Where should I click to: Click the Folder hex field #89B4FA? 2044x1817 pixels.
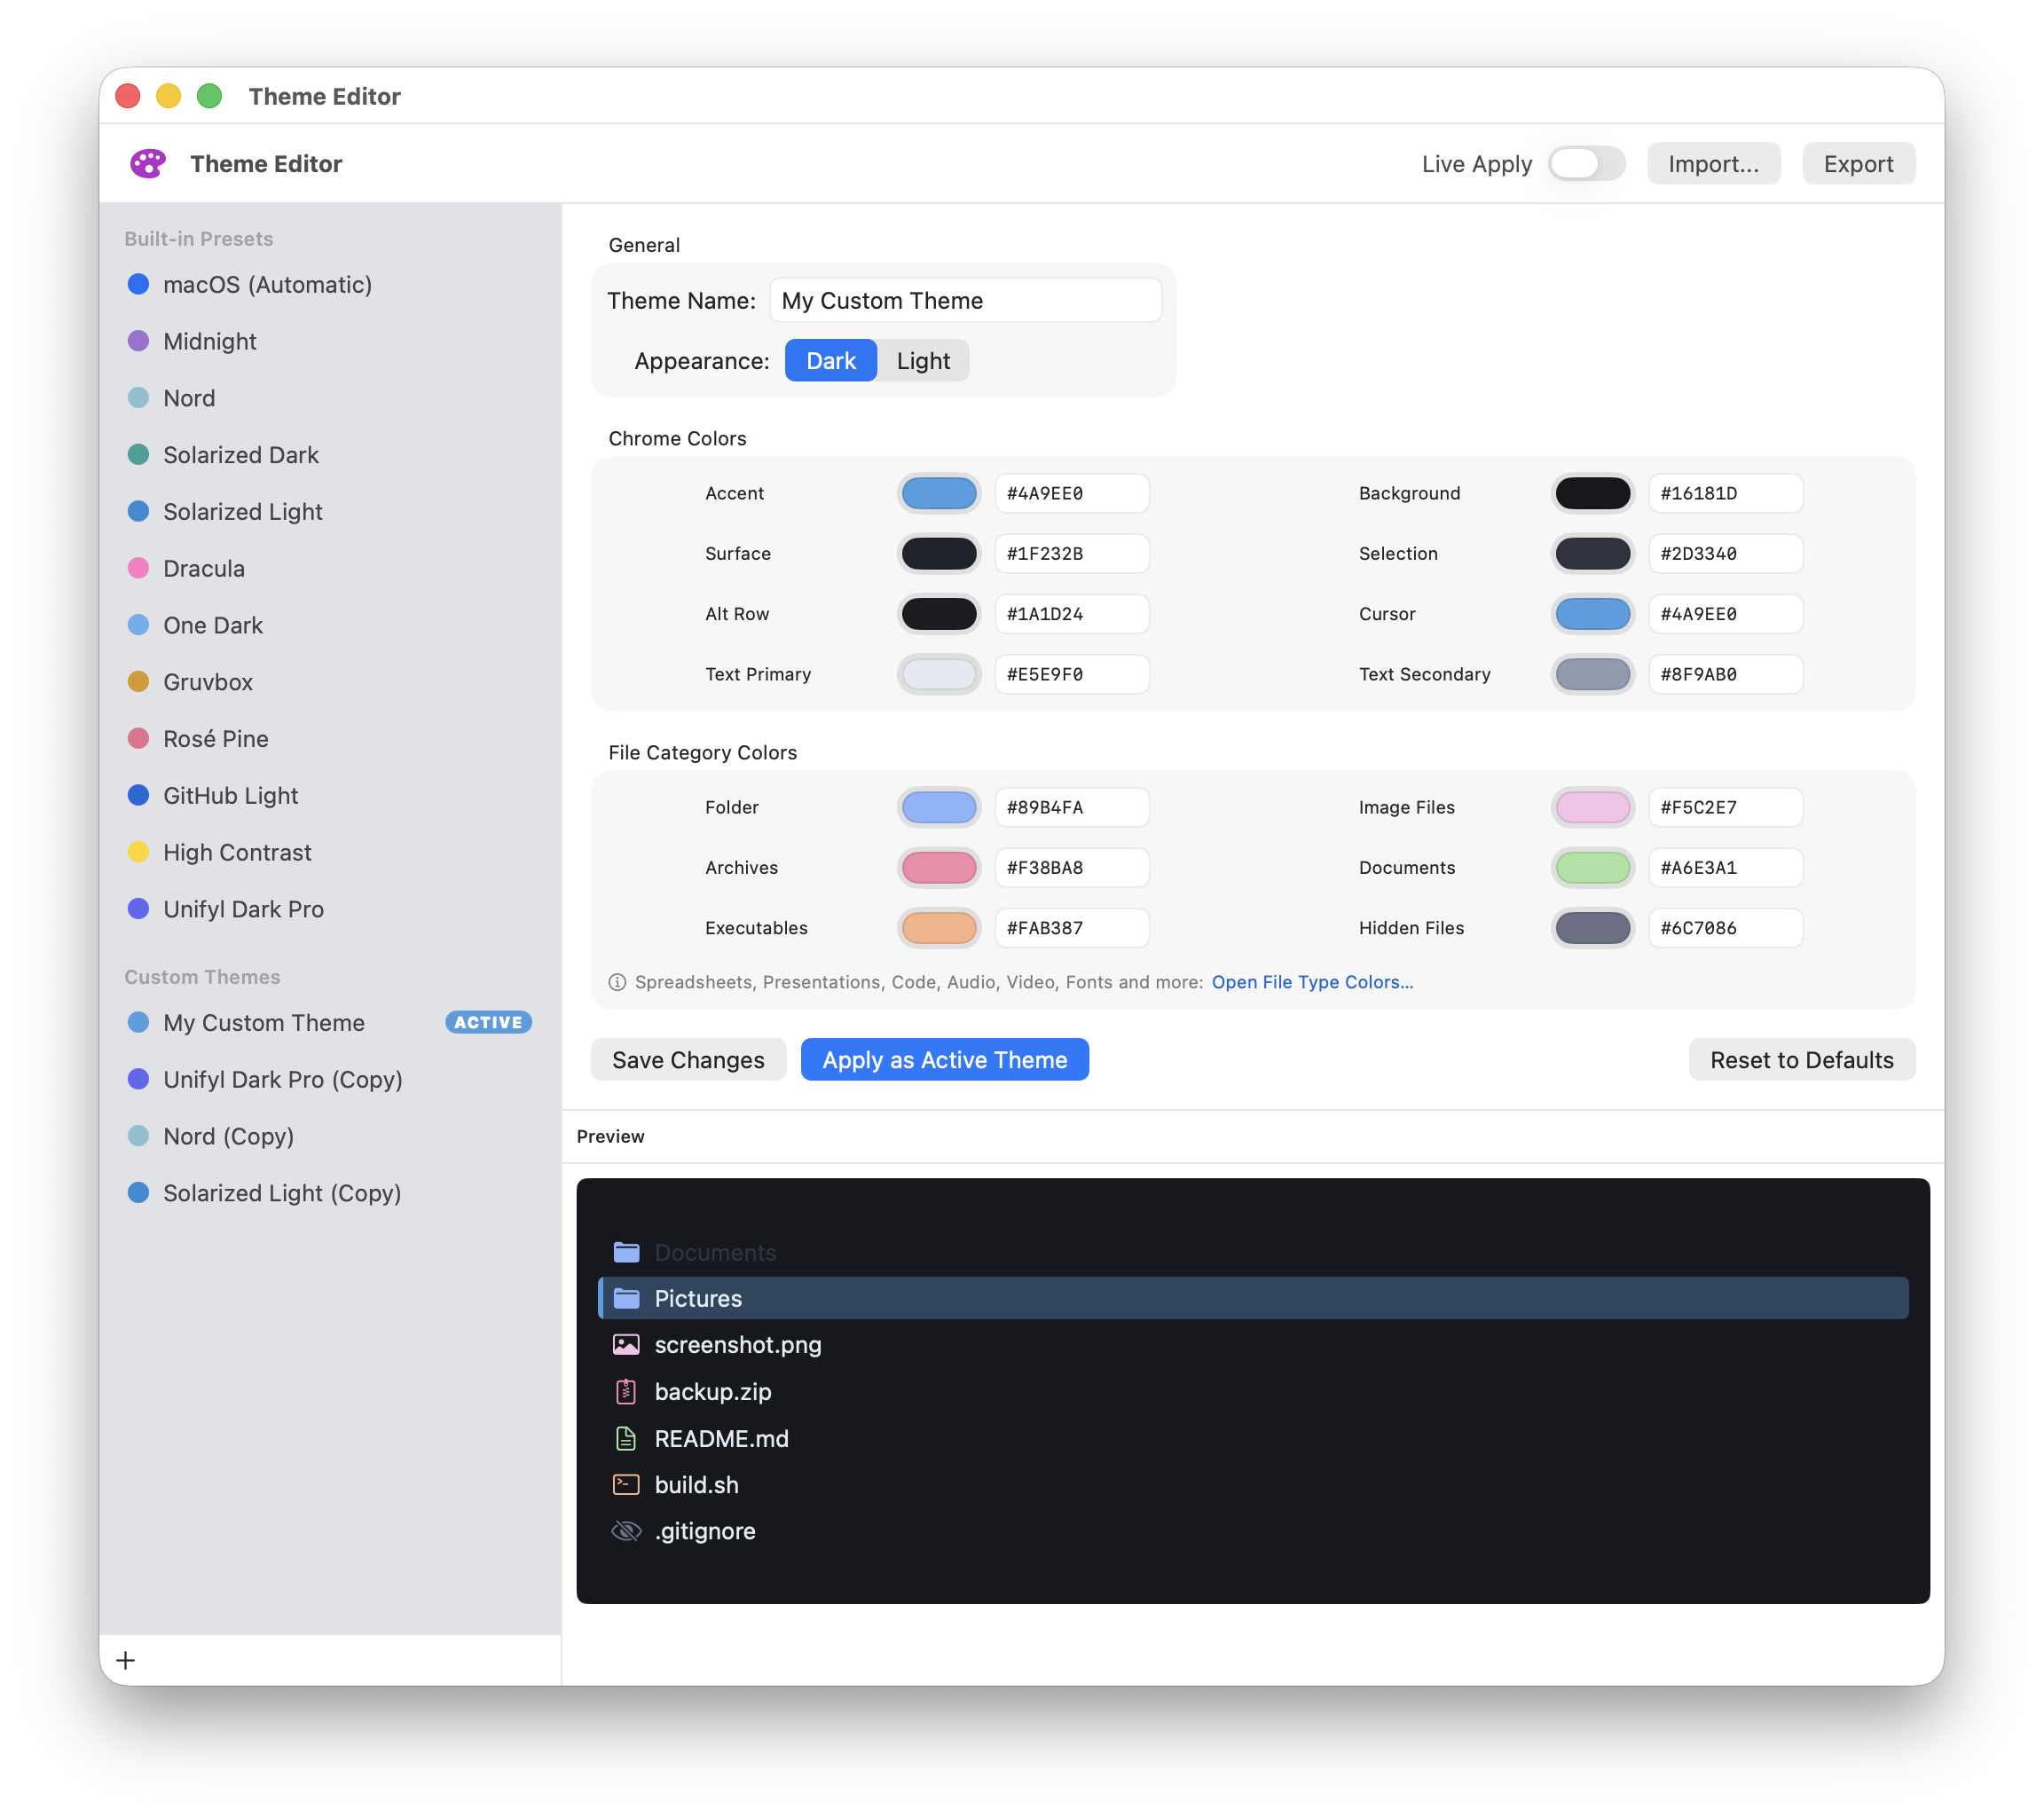[1071, 807]
